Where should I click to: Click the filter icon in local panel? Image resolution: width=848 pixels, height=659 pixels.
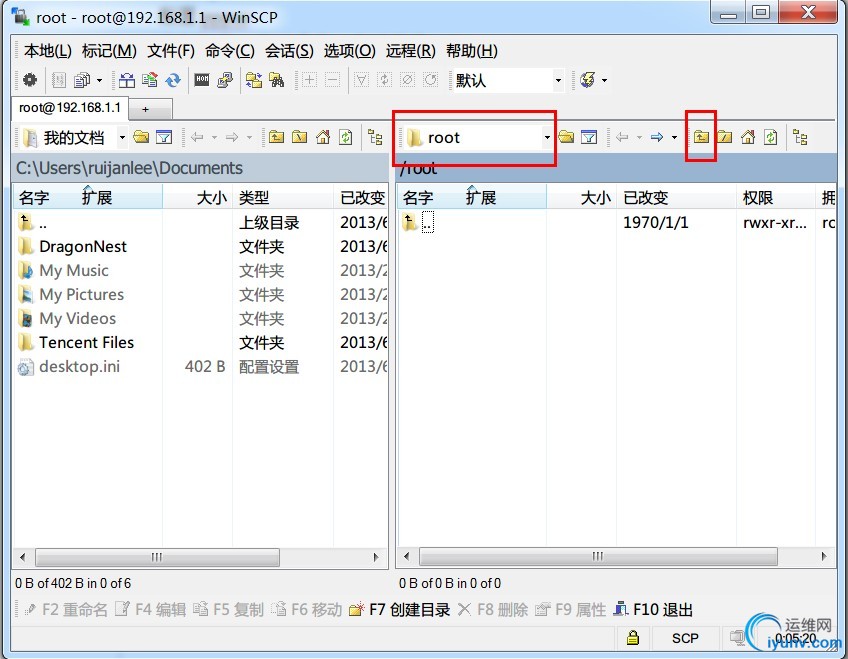pos(164,137)
